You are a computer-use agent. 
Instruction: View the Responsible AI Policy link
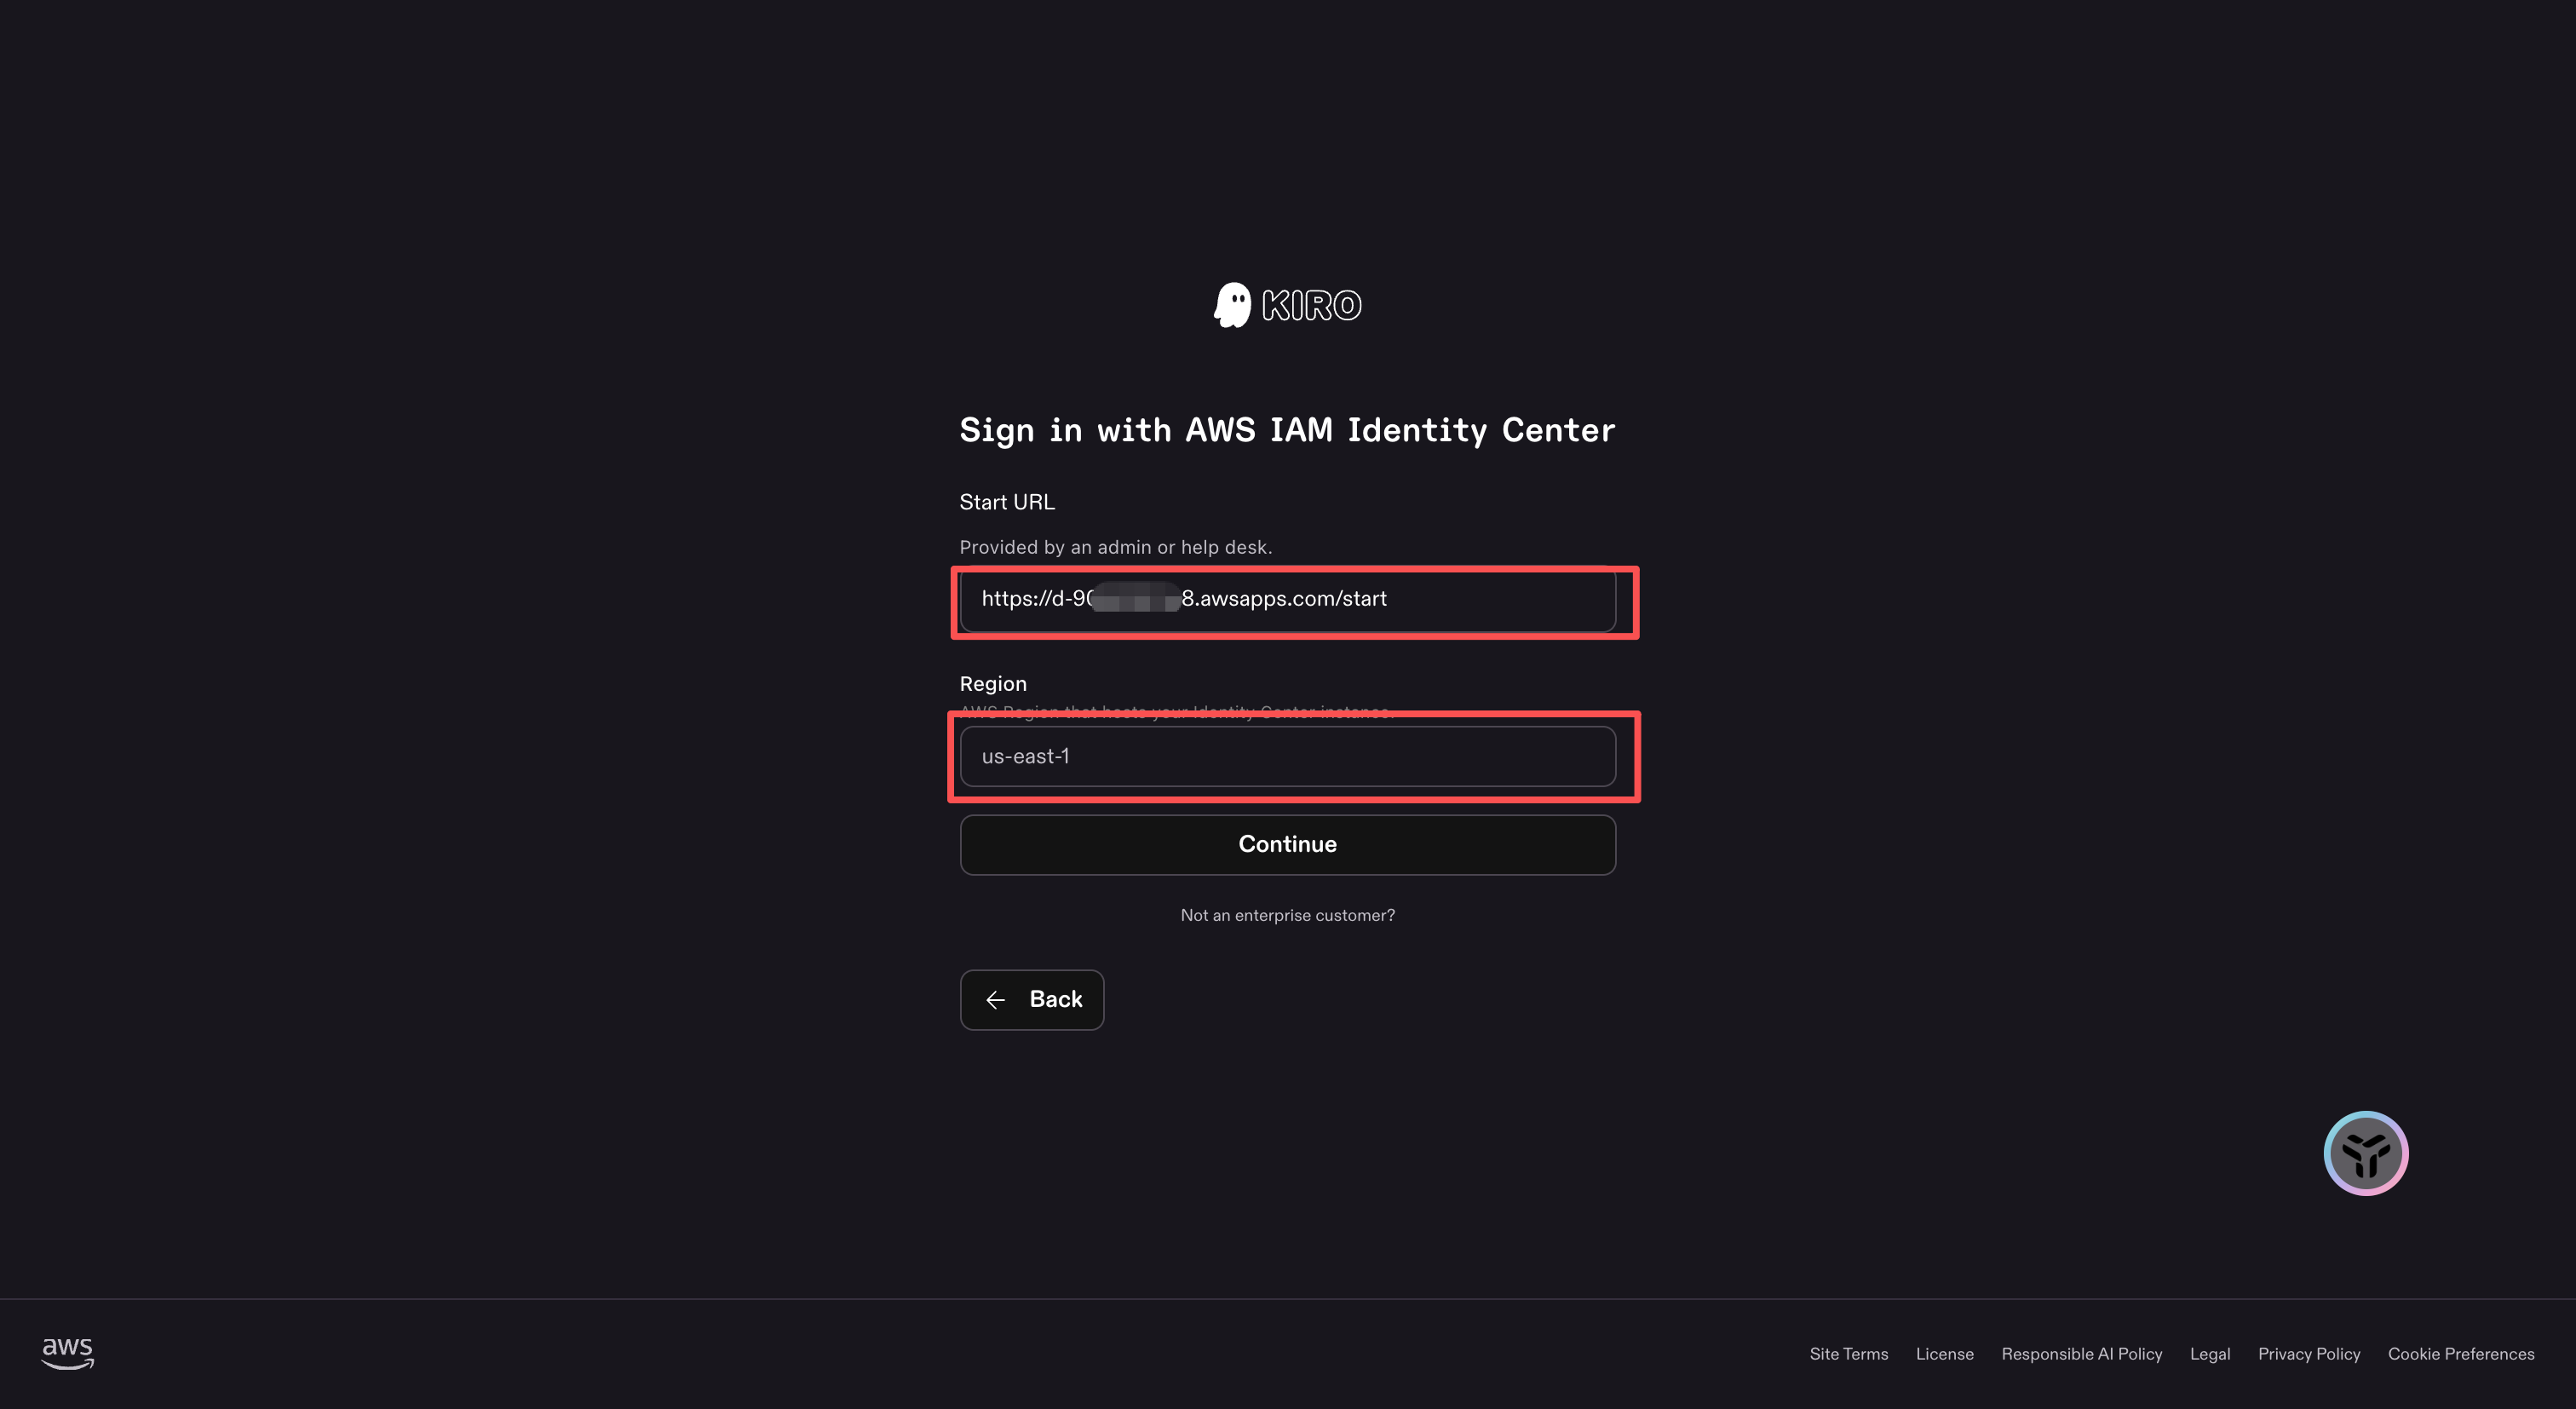click(2081, 1354)
